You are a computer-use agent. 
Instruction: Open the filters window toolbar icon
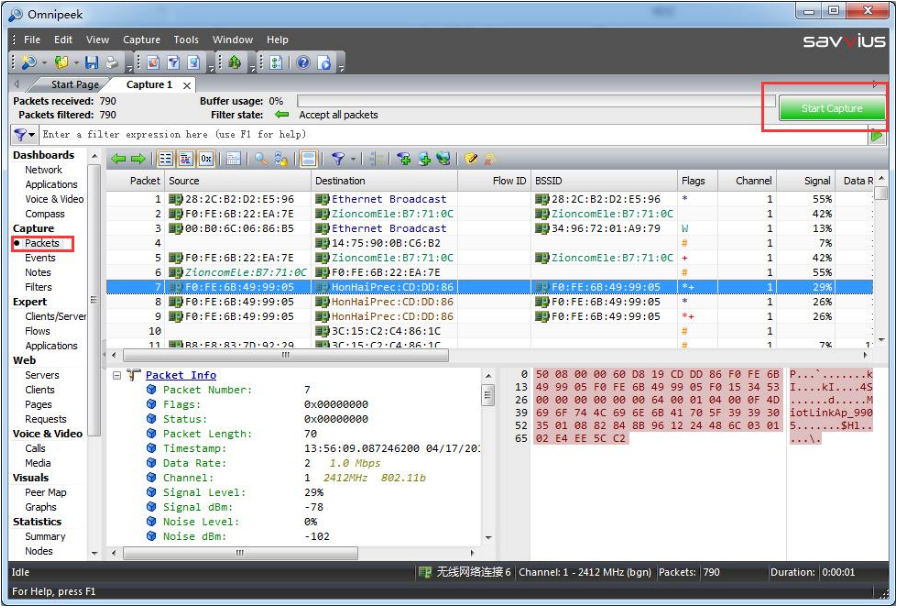(x=173, y=62)
